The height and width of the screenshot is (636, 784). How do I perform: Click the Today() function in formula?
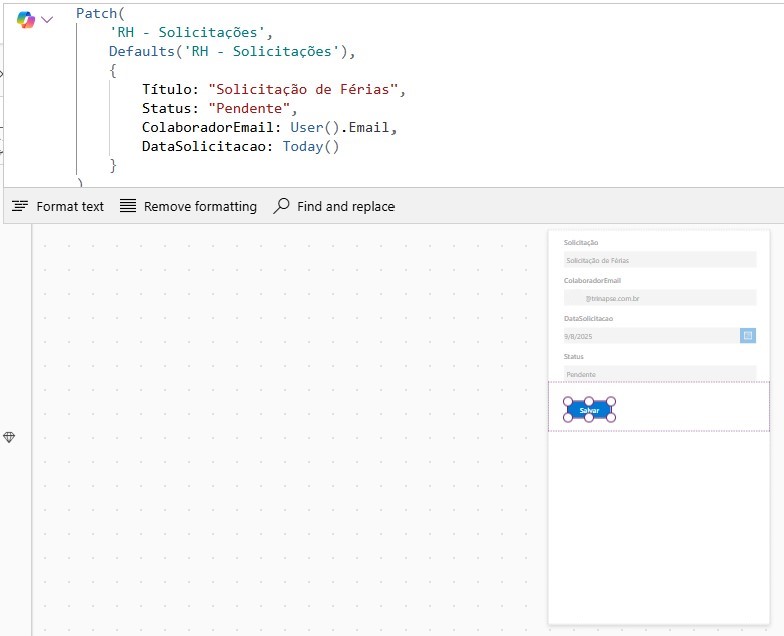click(311, 146)
